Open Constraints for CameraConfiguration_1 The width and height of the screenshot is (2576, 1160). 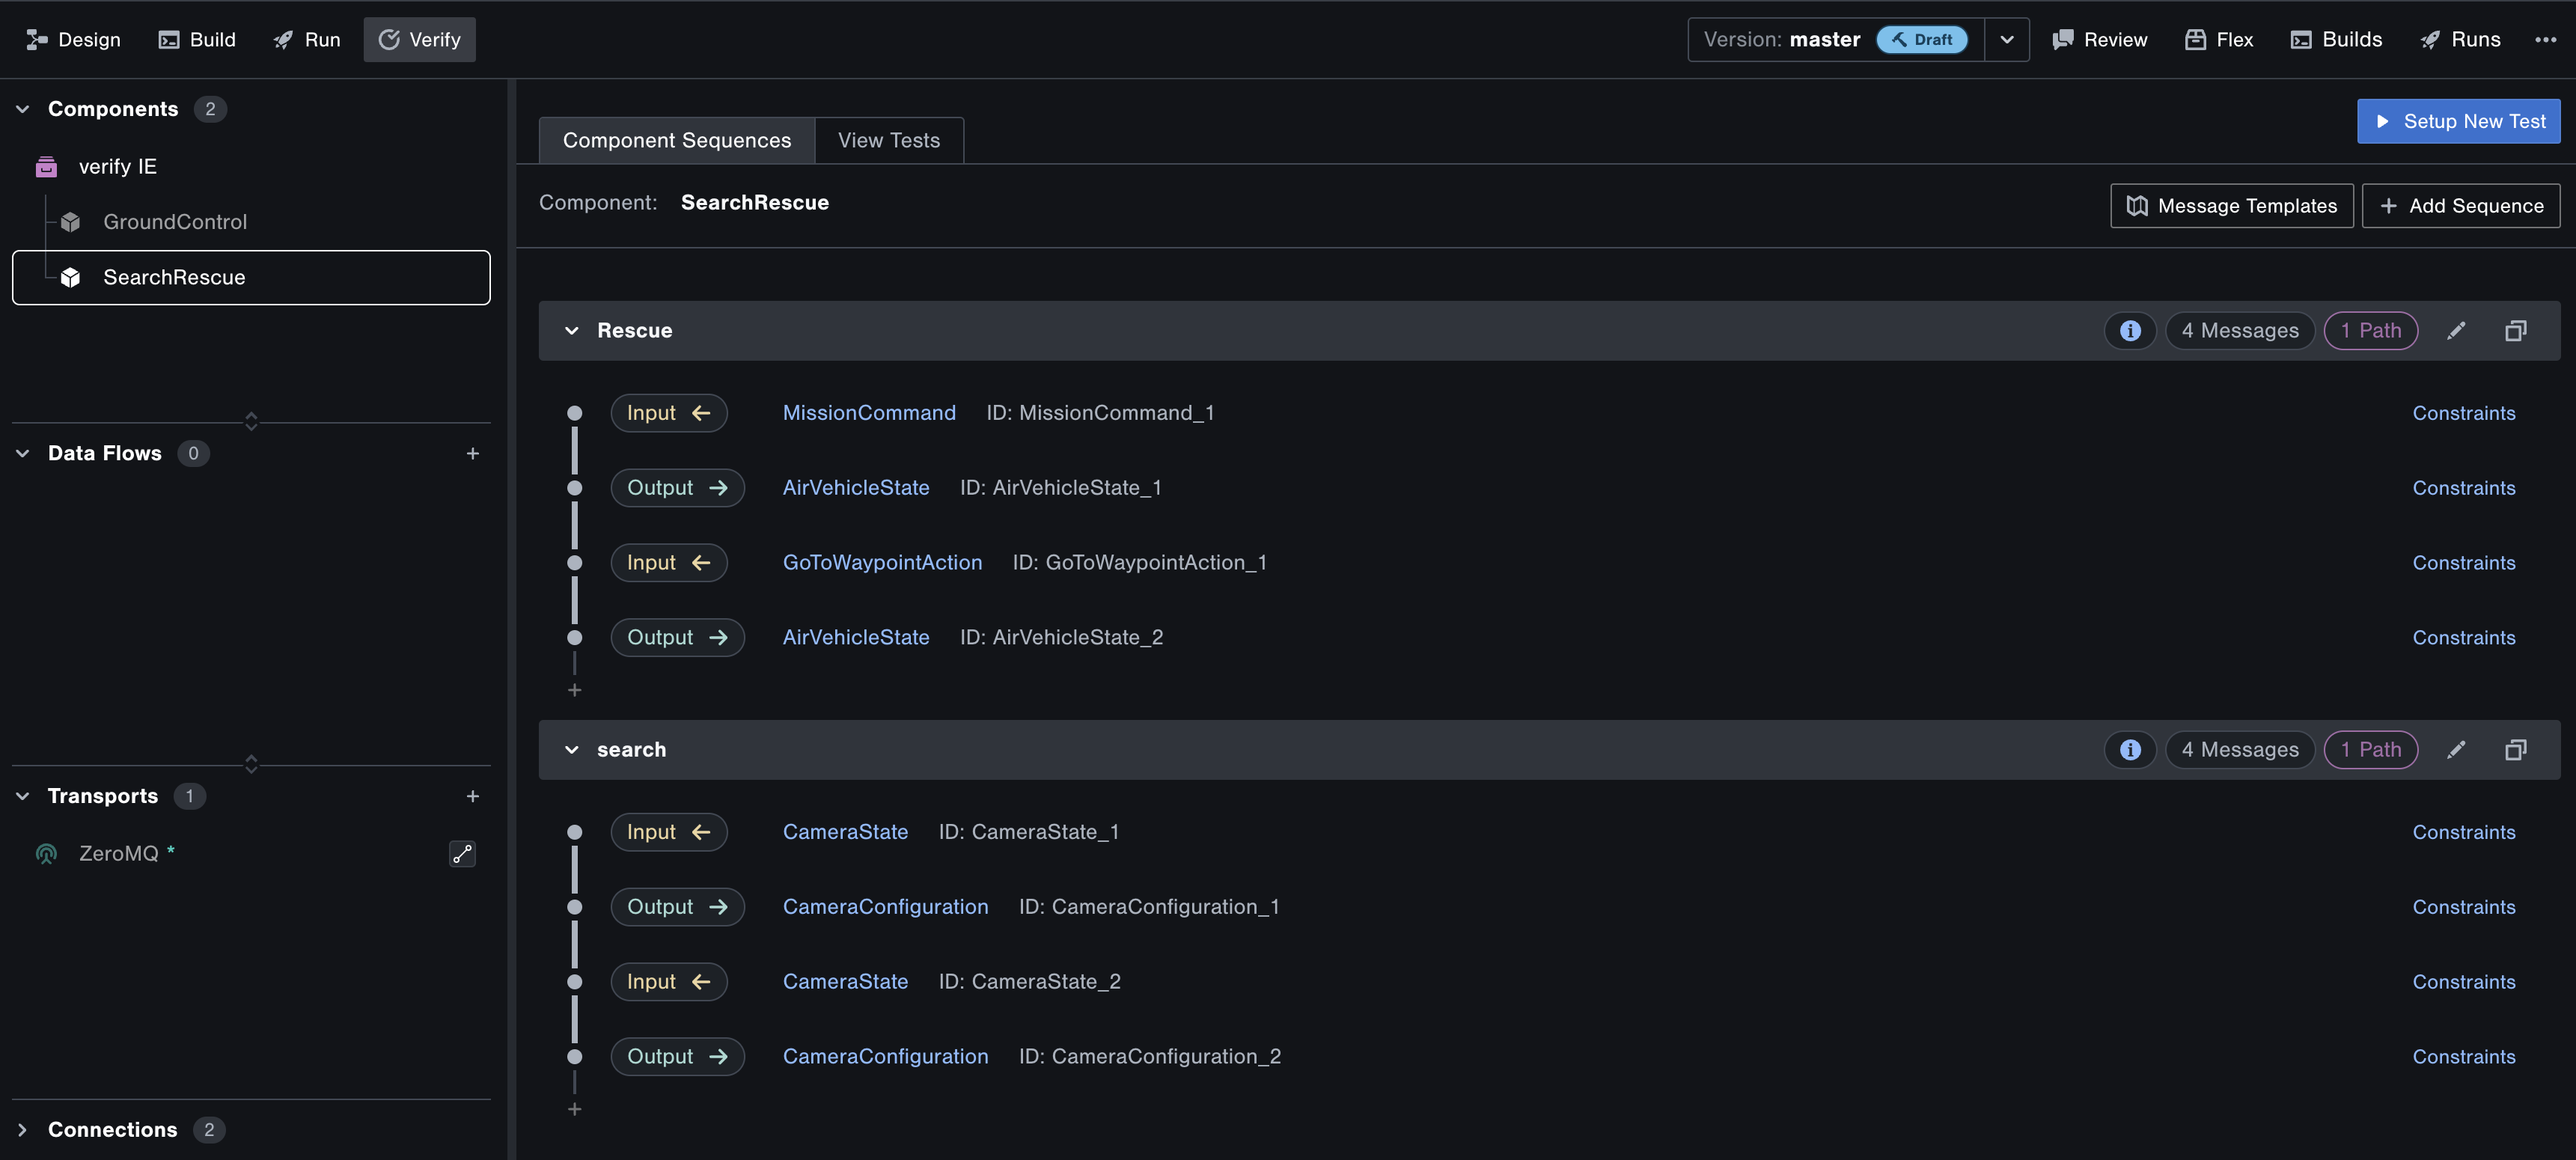click(x=2463, y=906)
